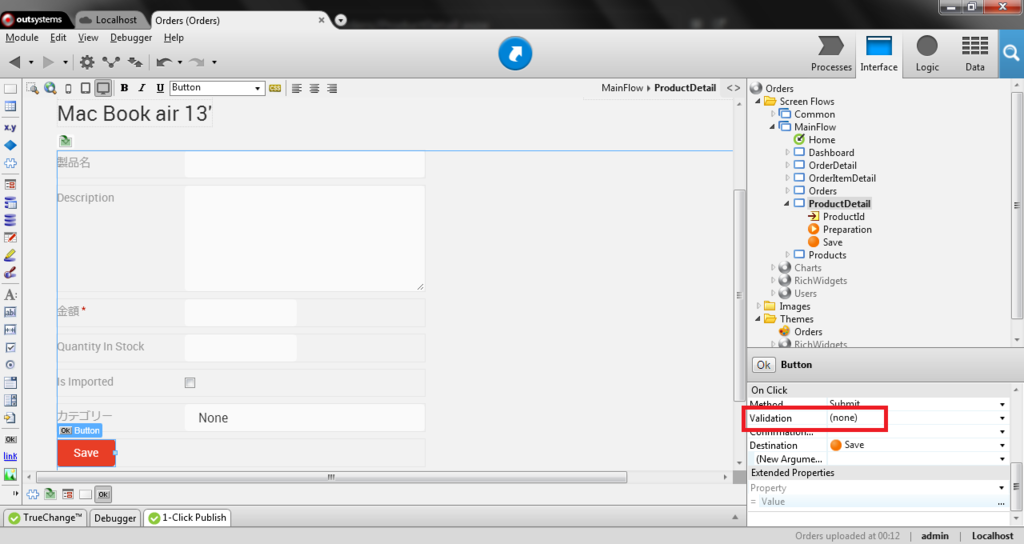Select the Table widget in the toolbox

[10, 106]
